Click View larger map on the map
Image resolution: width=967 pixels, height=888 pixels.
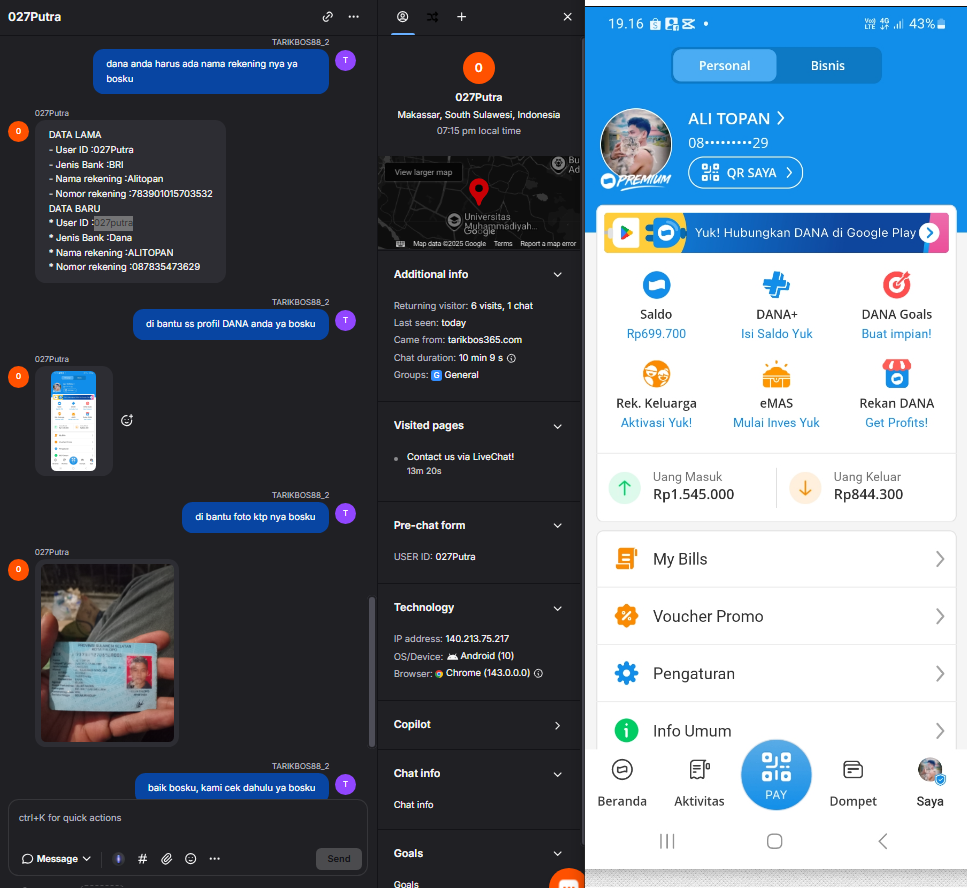424,172
